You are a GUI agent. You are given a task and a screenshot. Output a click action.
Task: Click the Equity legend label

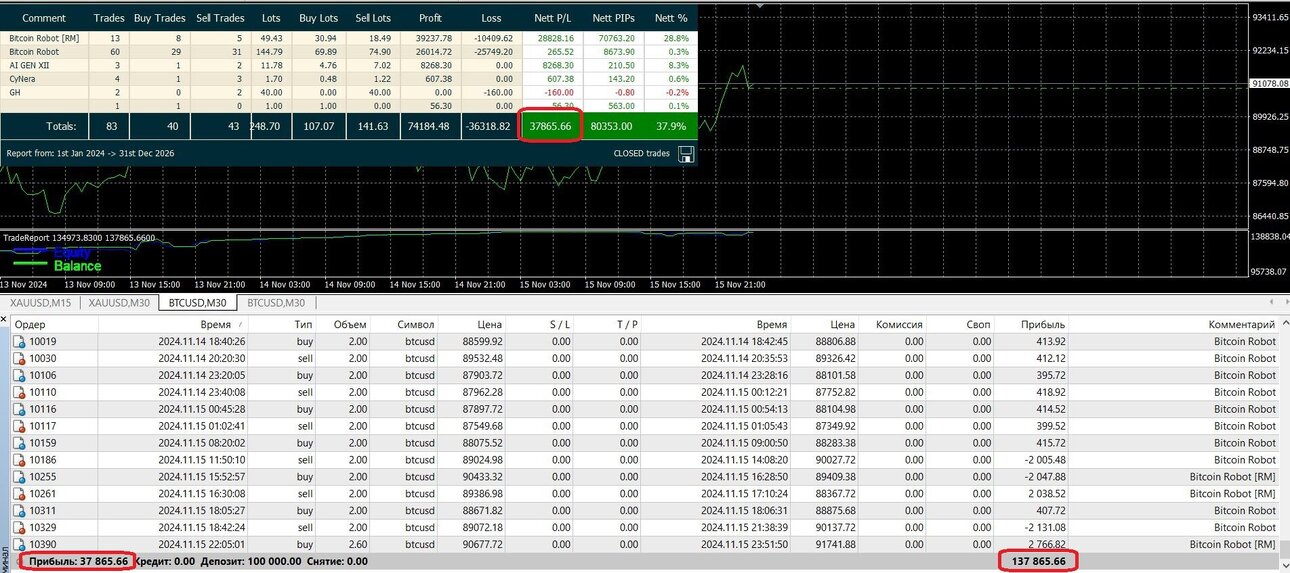click(x=72, y=253)
